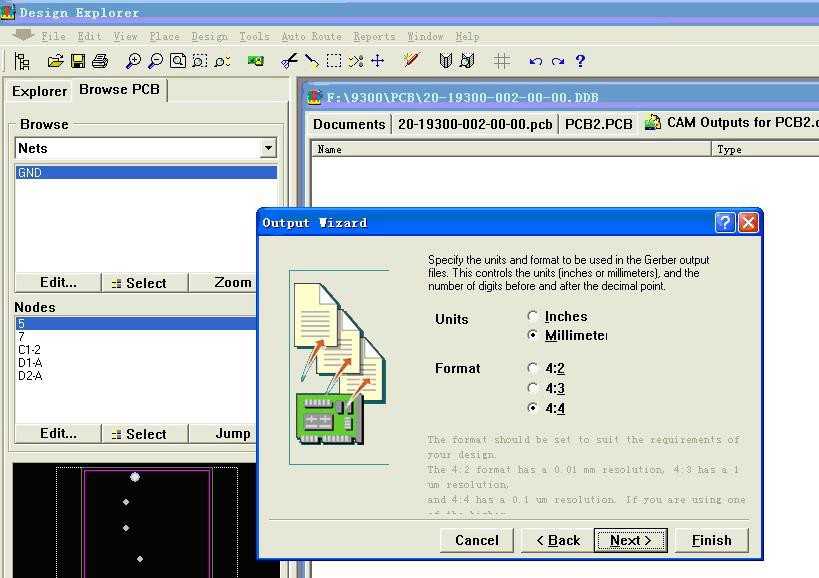The image size is (819, 578).
Task: Open the Help menu
Action: (x=467, y=36)
